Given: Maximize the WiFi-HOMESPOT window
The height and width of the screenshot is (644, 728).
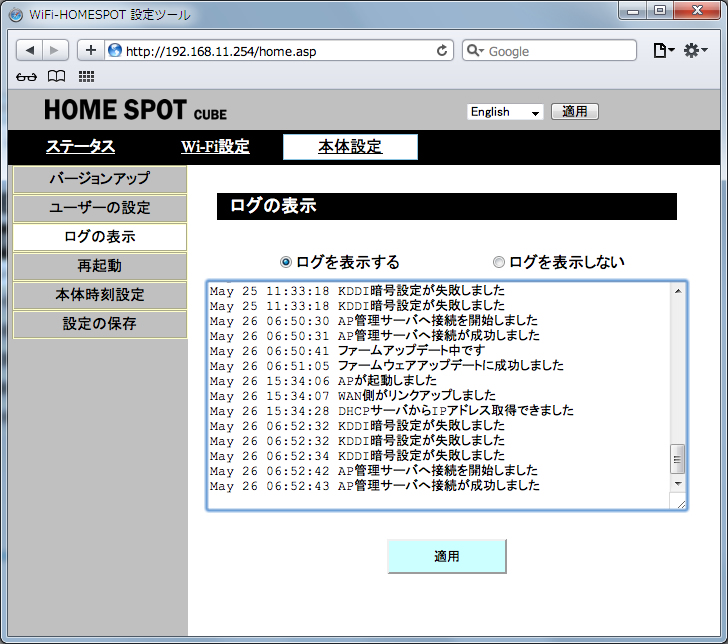Looking at the screenshot, I should click(660, 11).
